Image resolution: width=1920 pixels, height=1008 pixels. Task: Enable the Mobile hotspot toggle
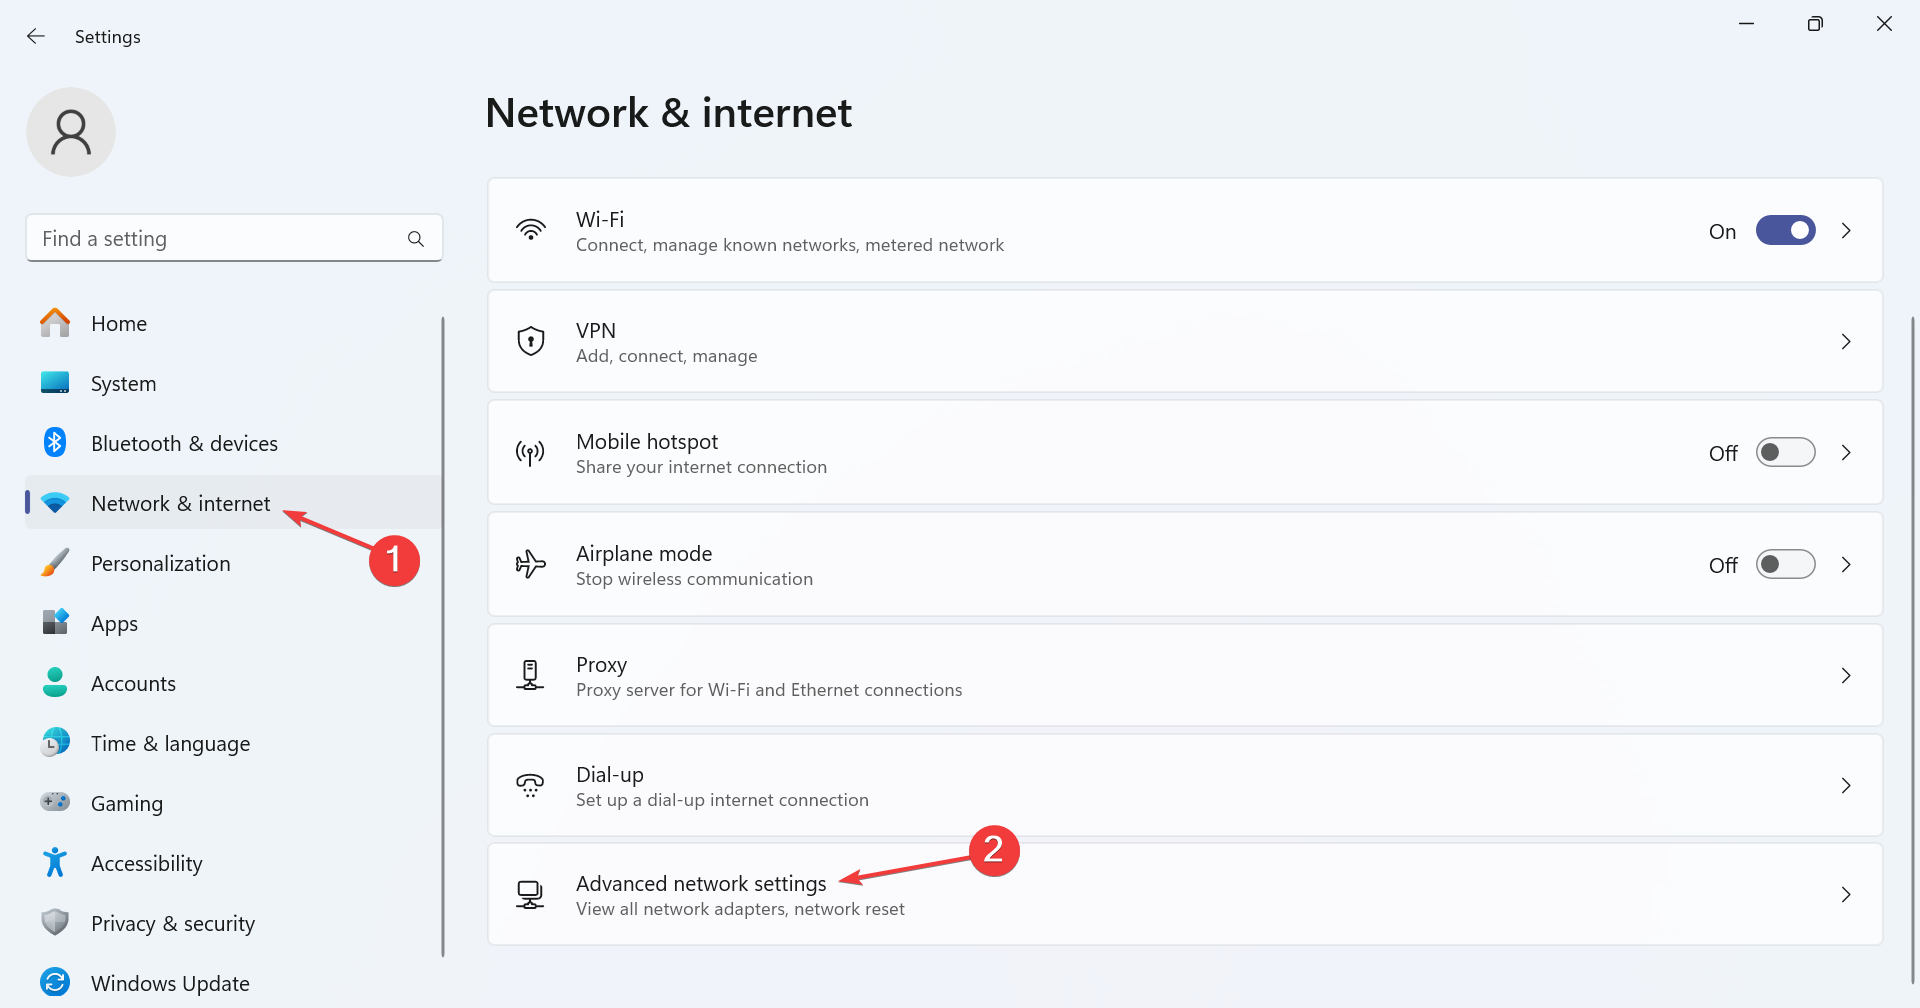point(1785,452)
